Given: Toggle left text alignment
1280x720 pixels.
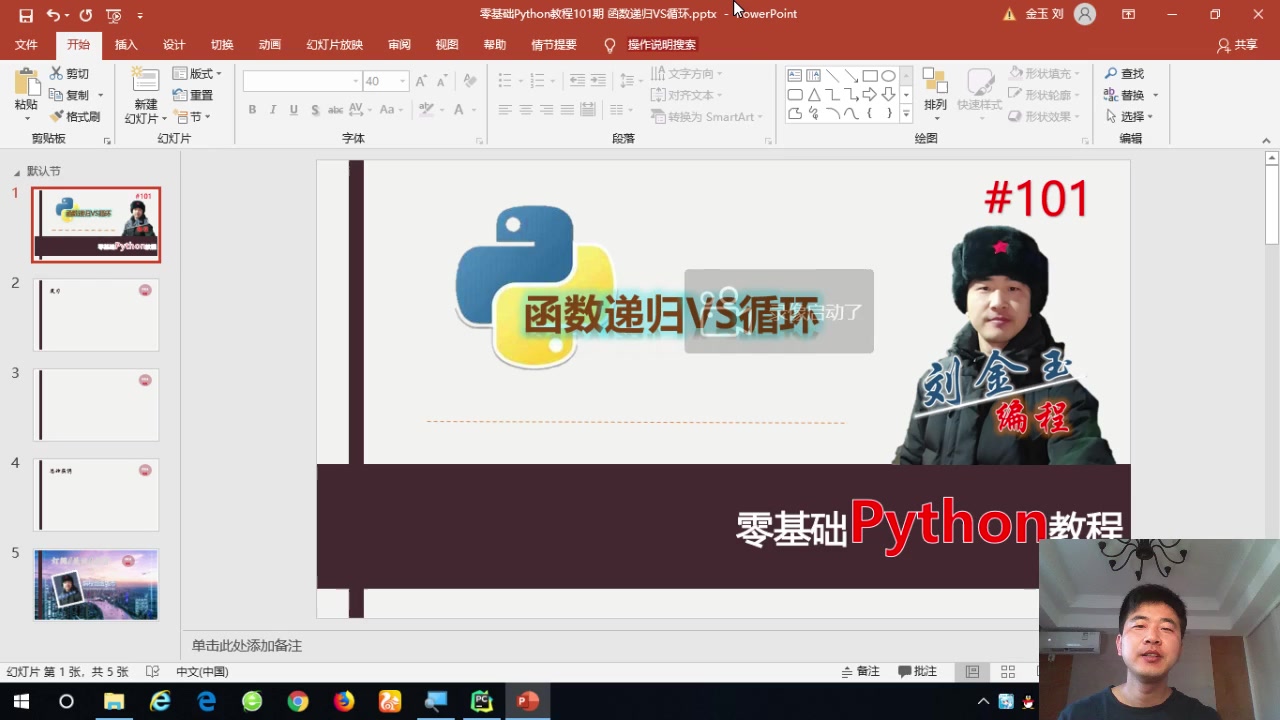Looking at the screenshot, I should 505,110.
